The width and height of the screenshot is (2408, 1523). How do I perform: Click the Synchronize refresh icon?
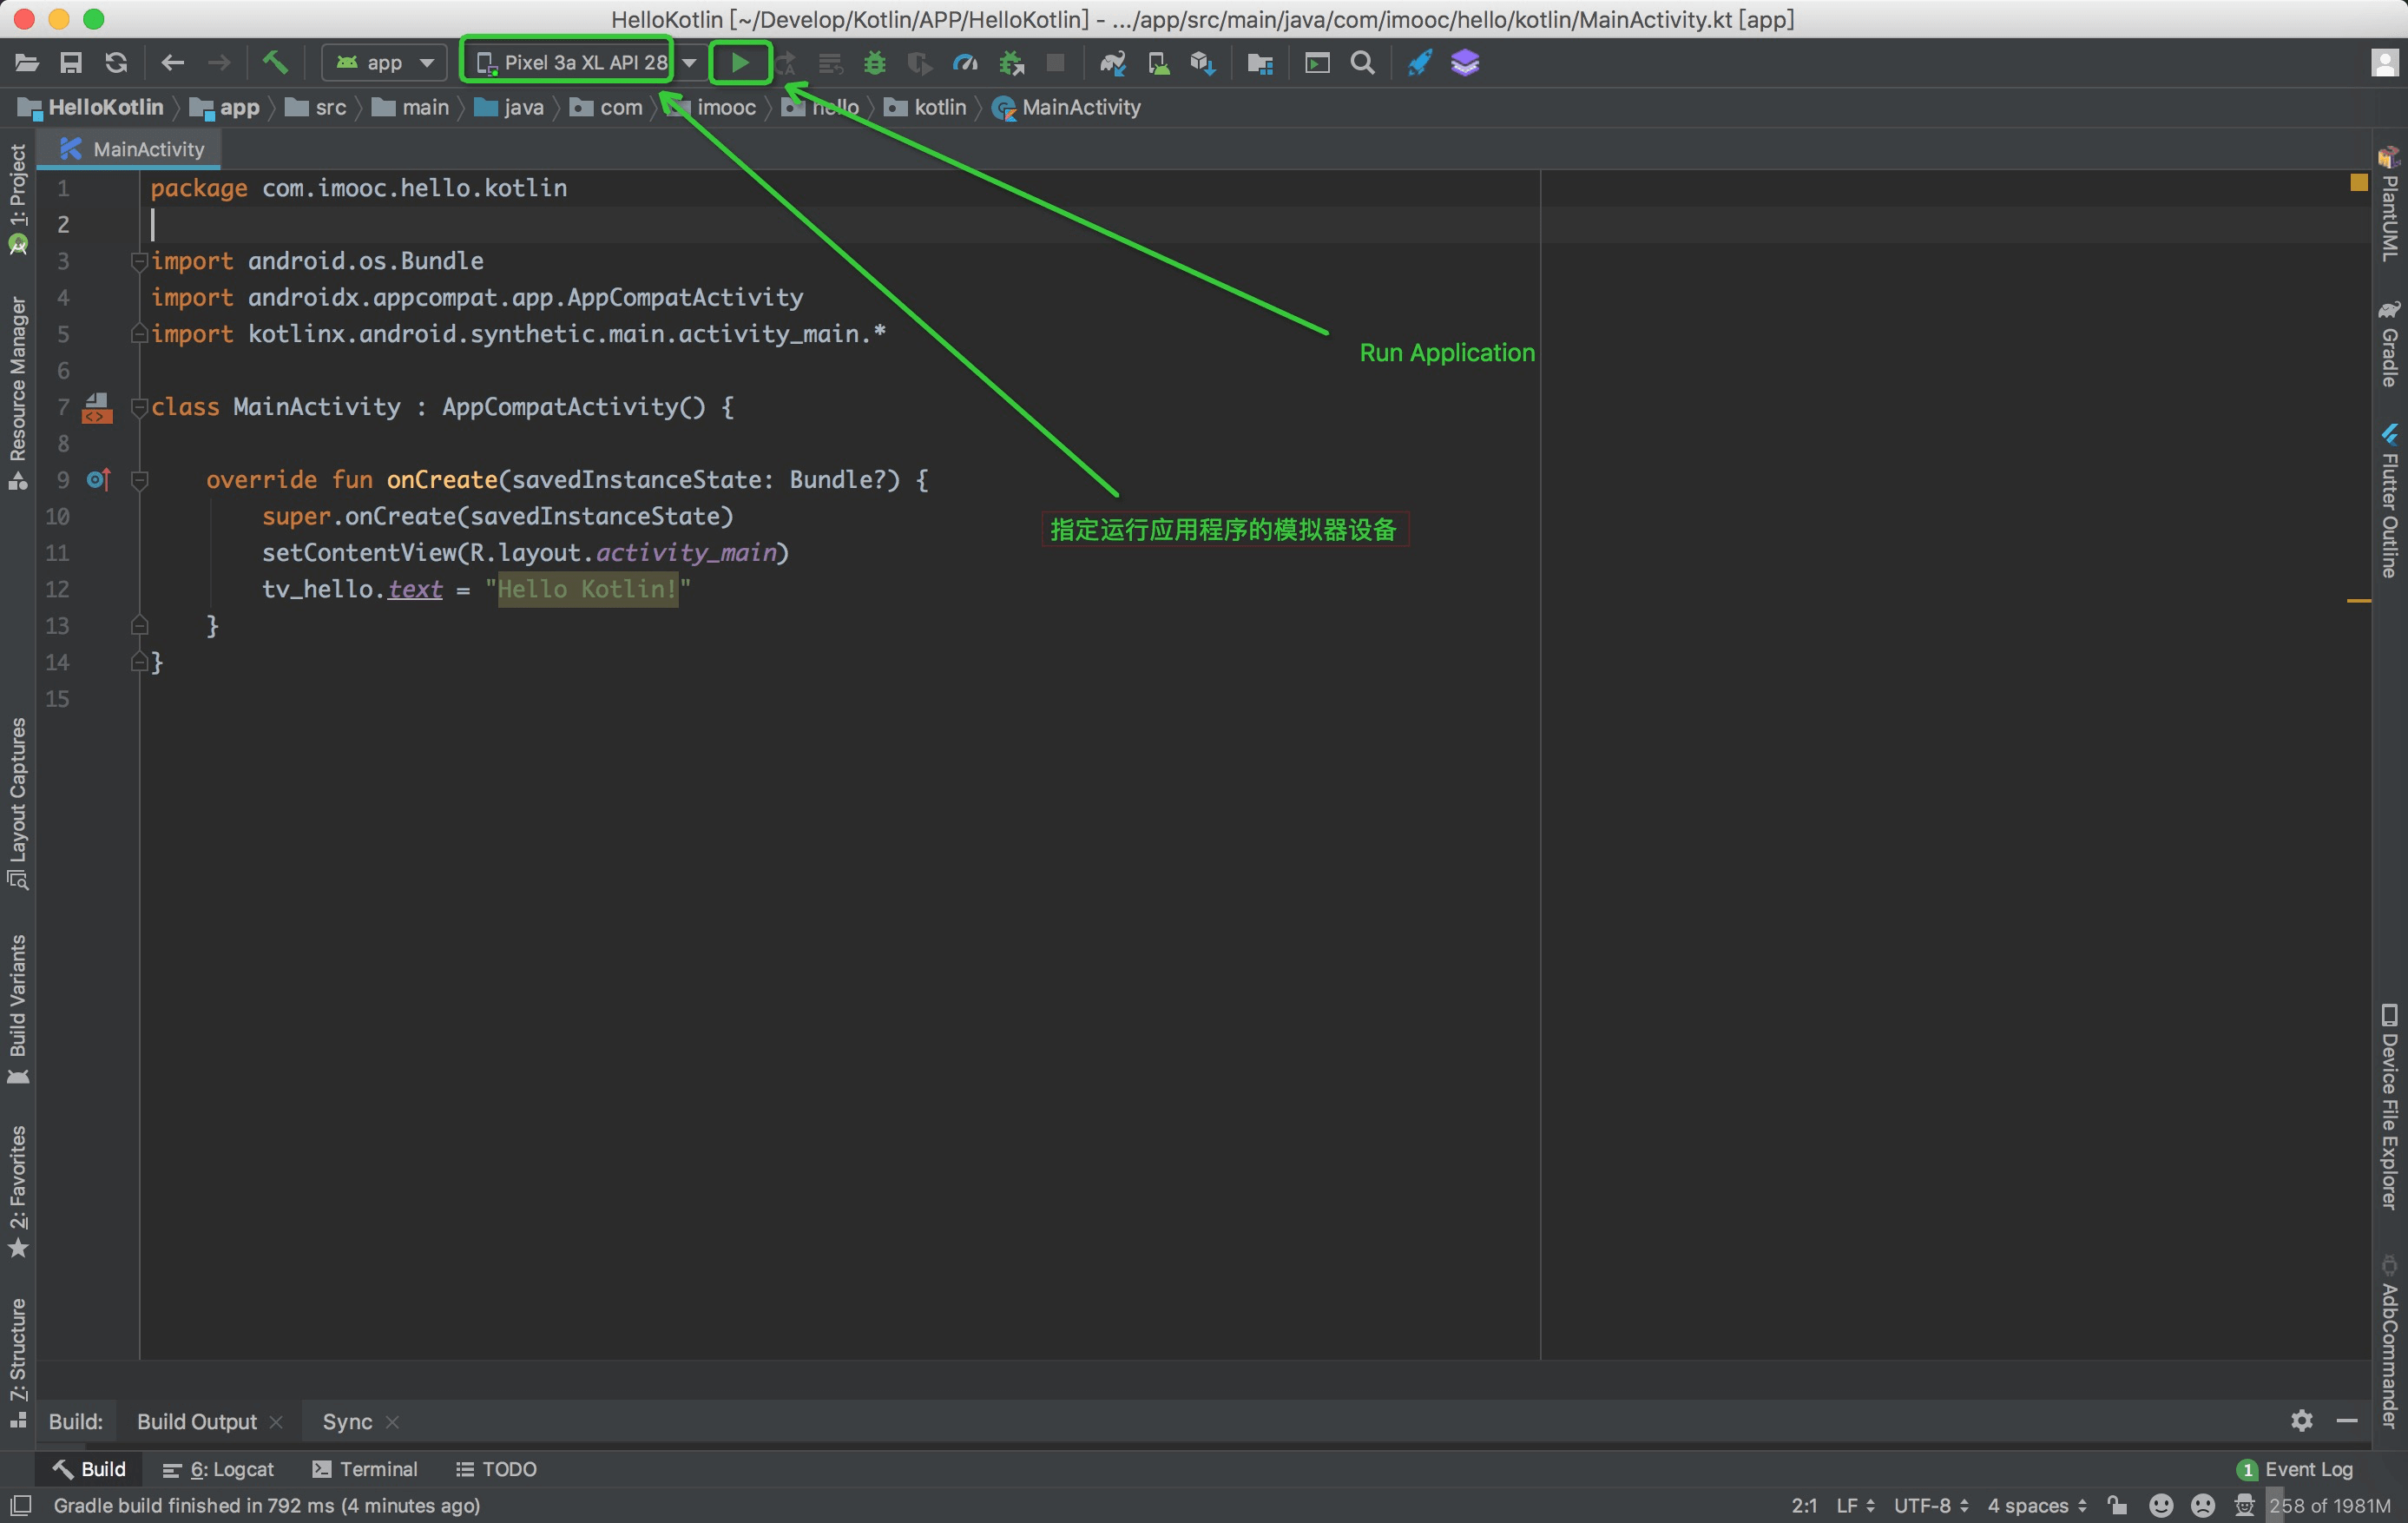pyautogui.click(x=116, y=63)
